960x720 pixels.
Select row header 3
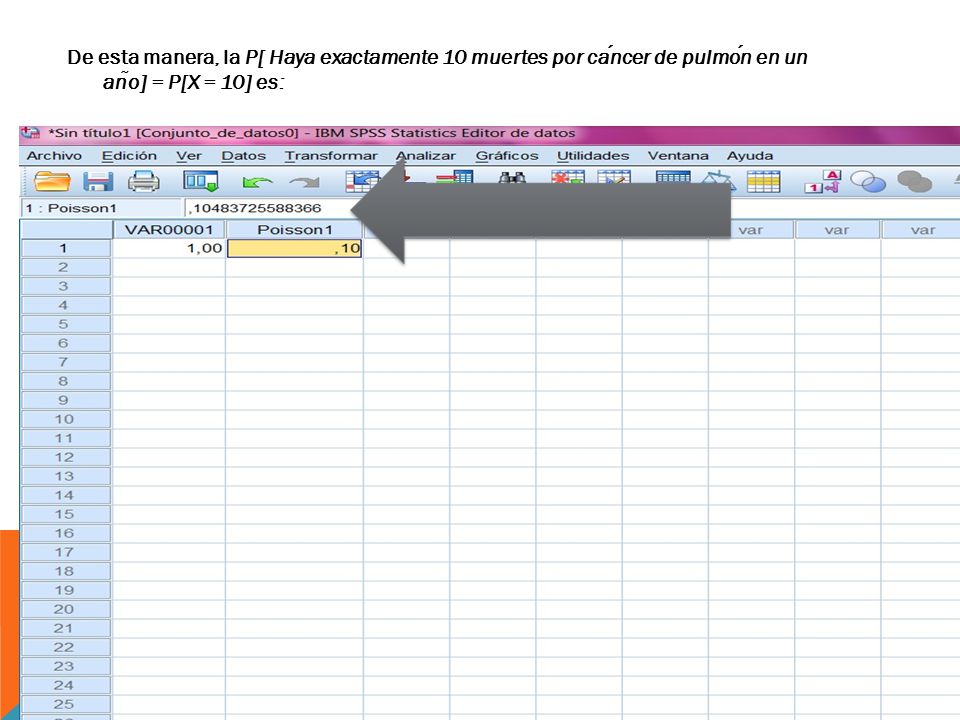(x=66, y=286)
